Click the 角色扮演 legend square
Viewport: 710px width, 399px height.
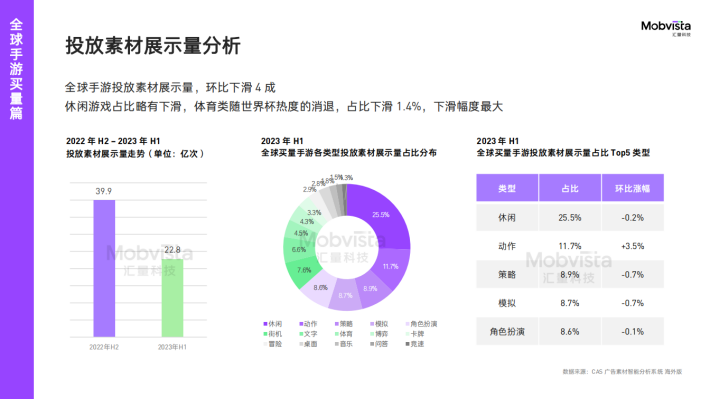pyautogui.click(x=408, y=324)
